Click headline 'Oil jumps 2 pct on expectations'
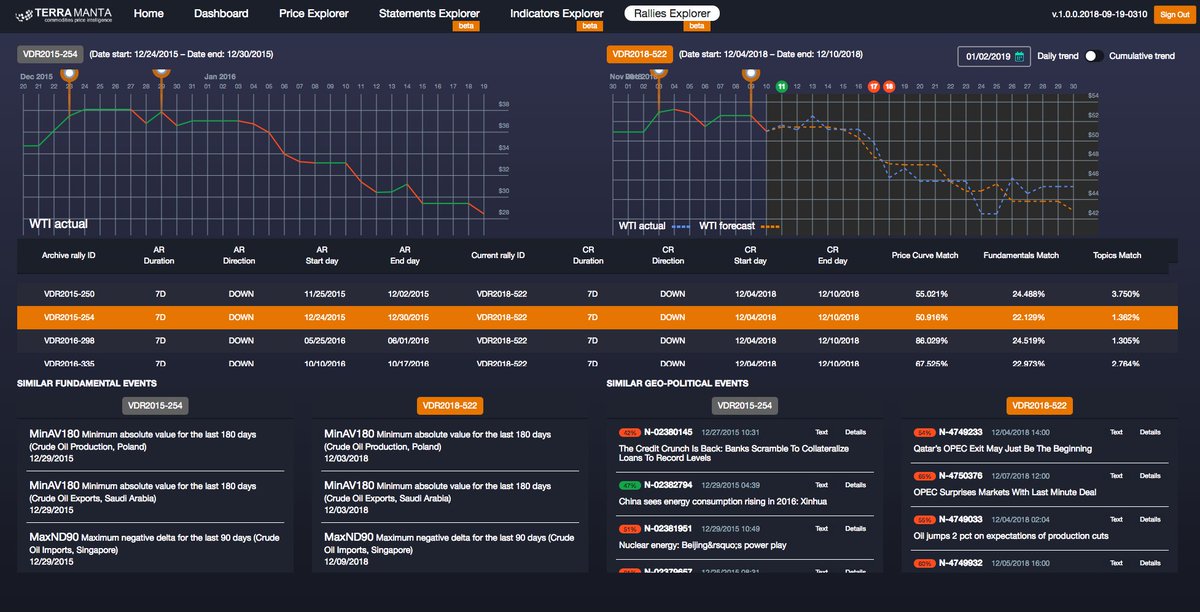The image size is (1200, 612). click(x=1011, y=536)
